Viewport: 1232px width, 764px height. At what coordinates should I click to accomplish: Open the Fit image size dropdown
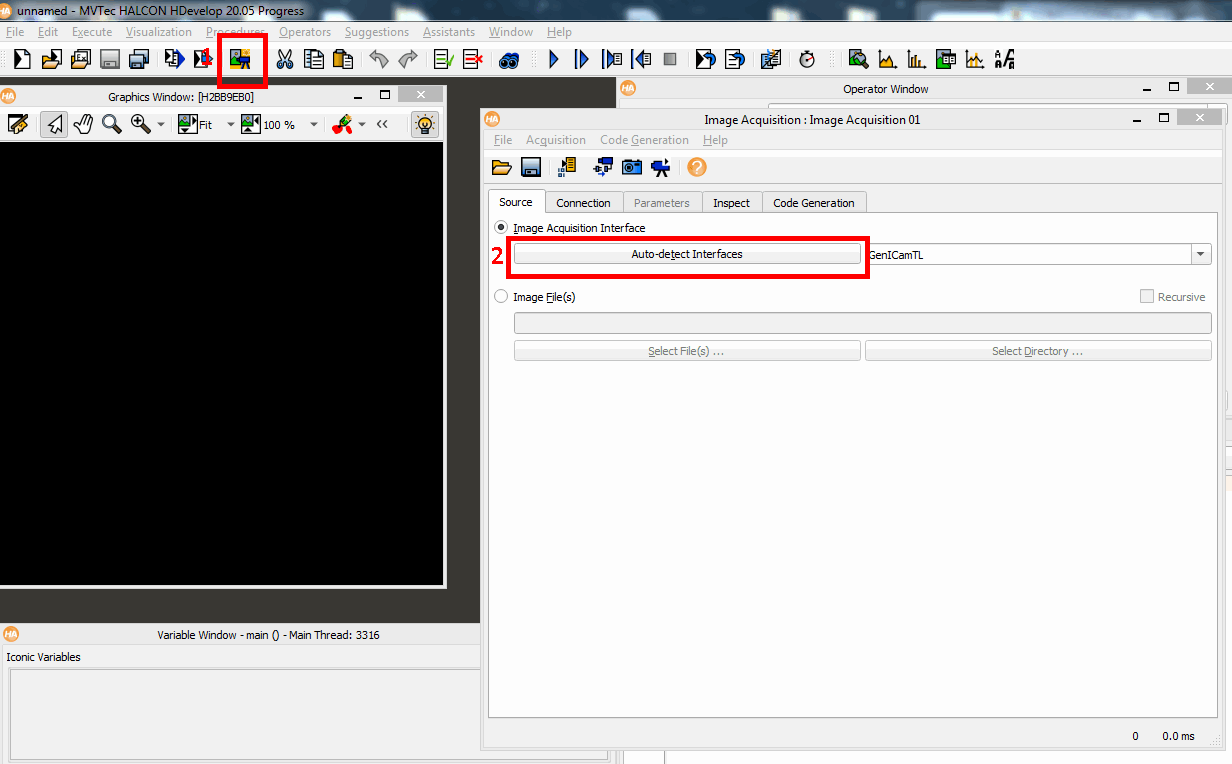[230, 125]
